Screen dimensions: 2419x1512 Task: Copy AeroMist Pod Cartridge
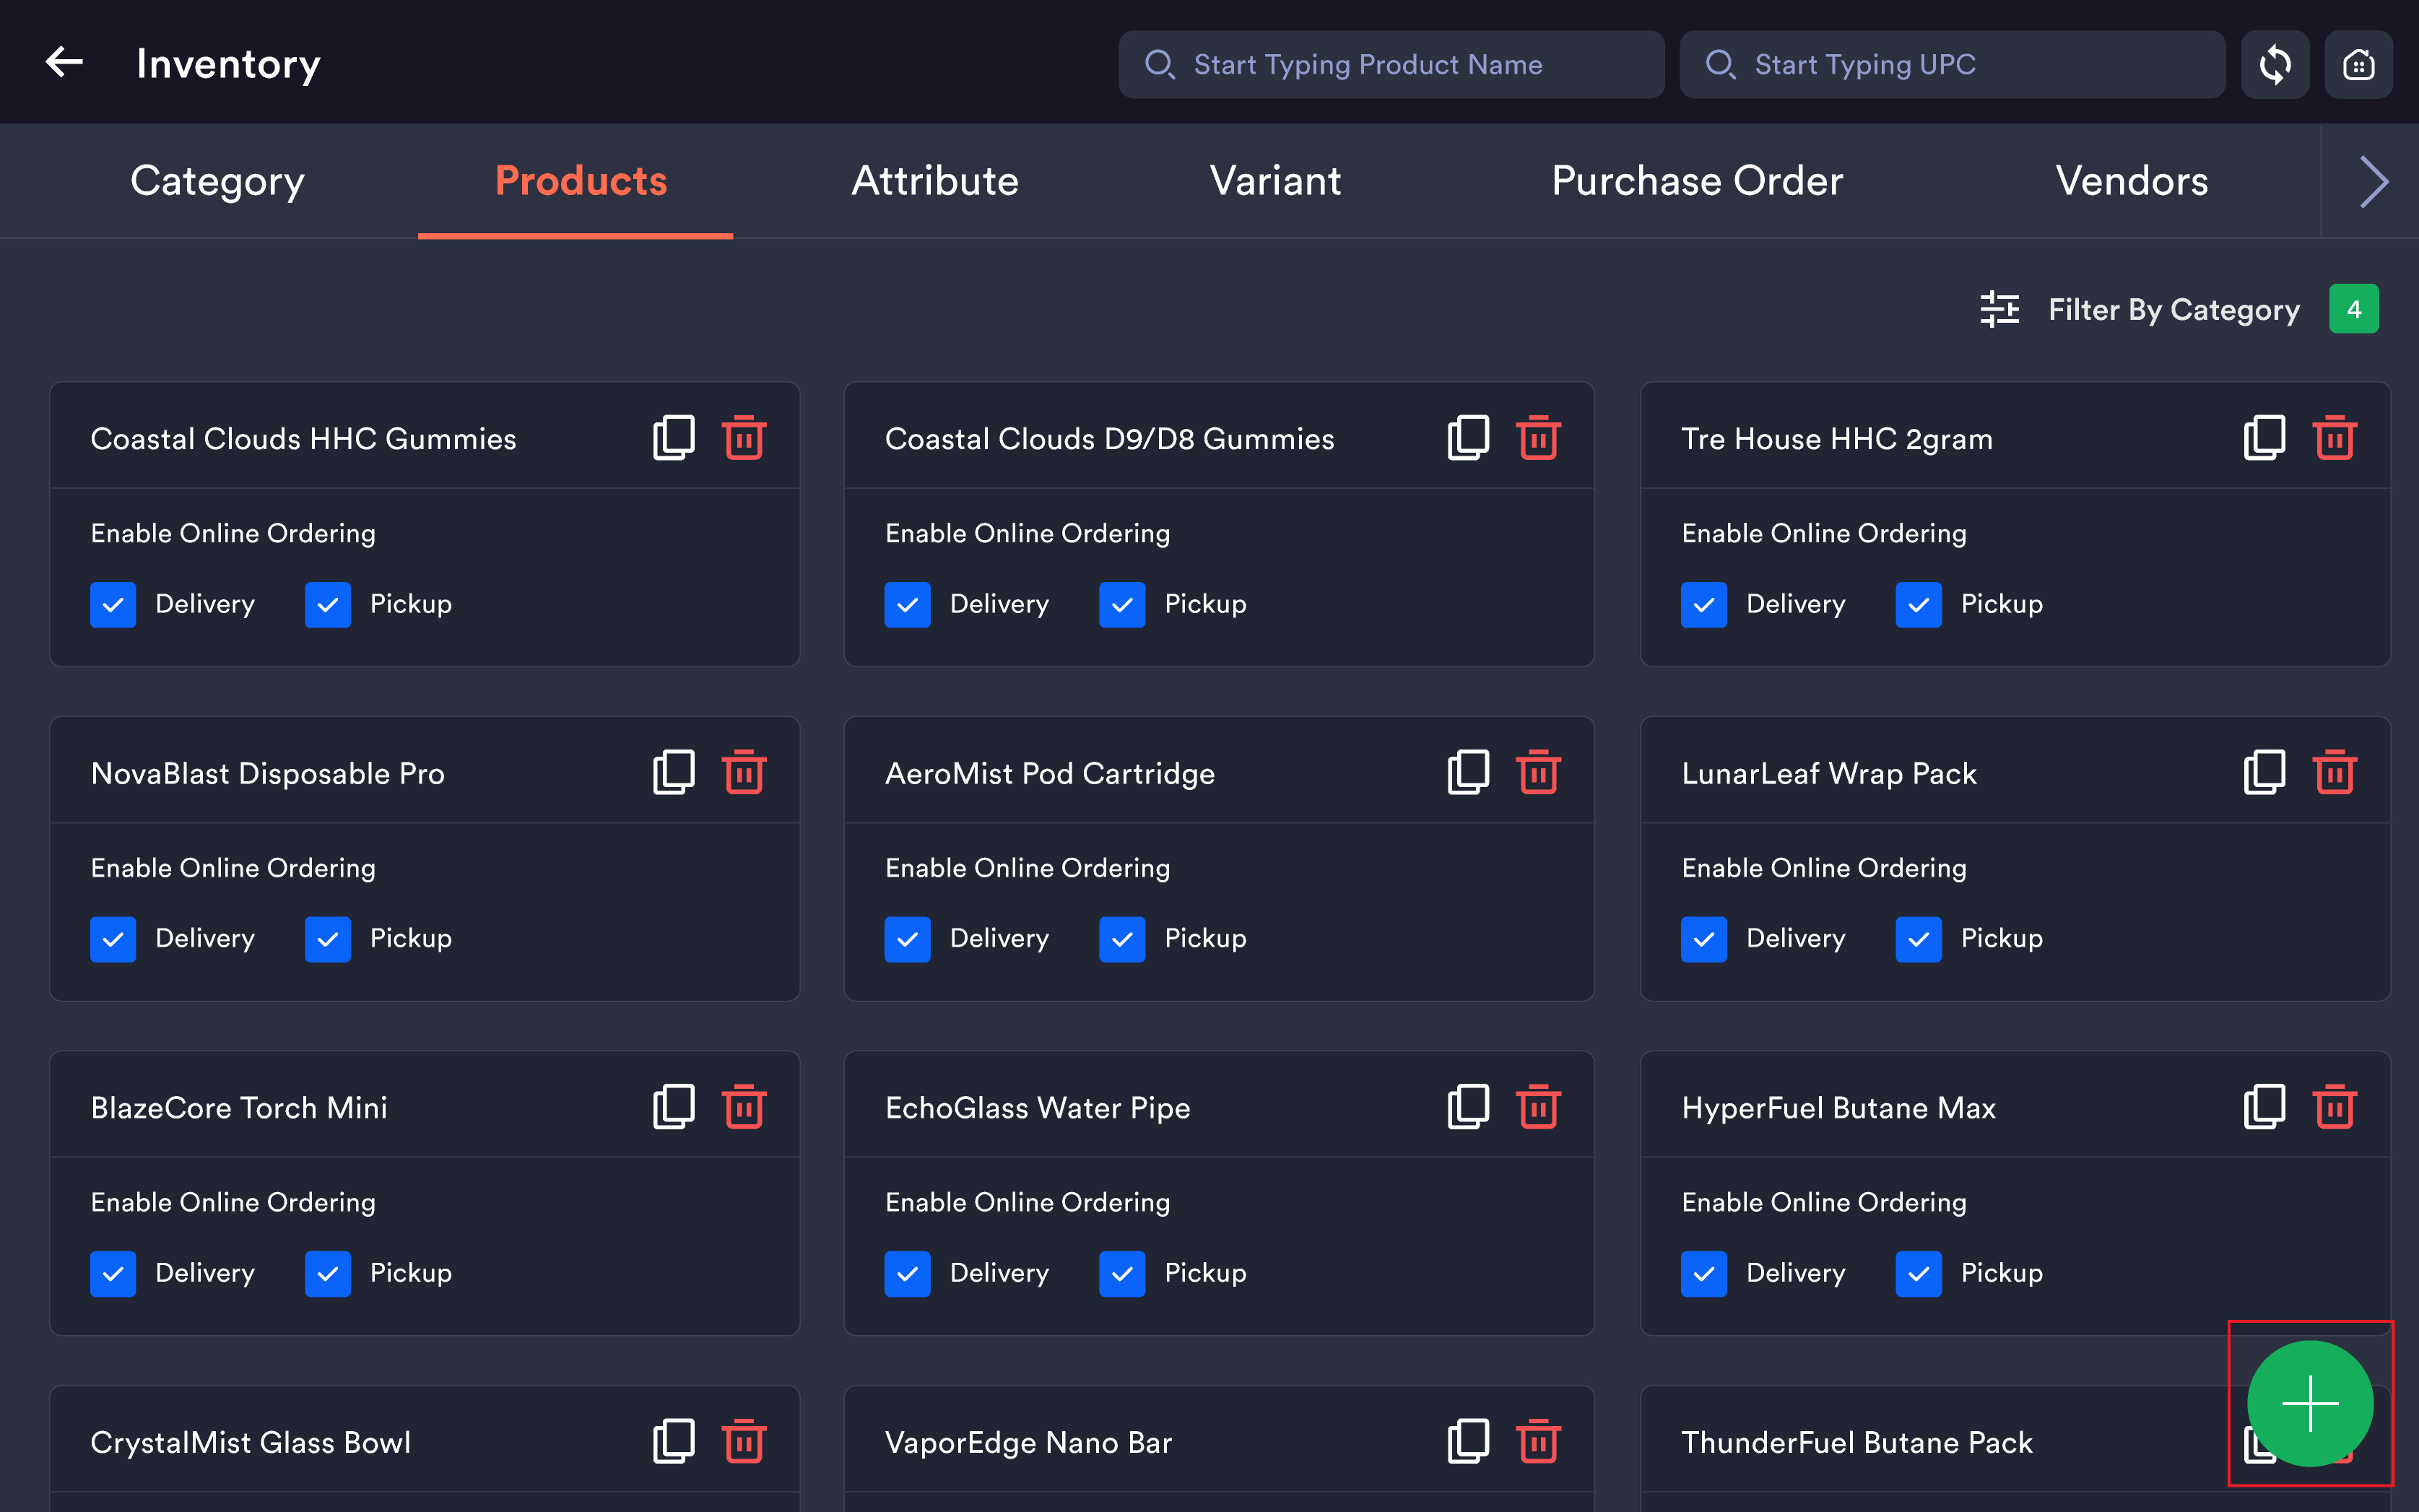(1468, 772)
